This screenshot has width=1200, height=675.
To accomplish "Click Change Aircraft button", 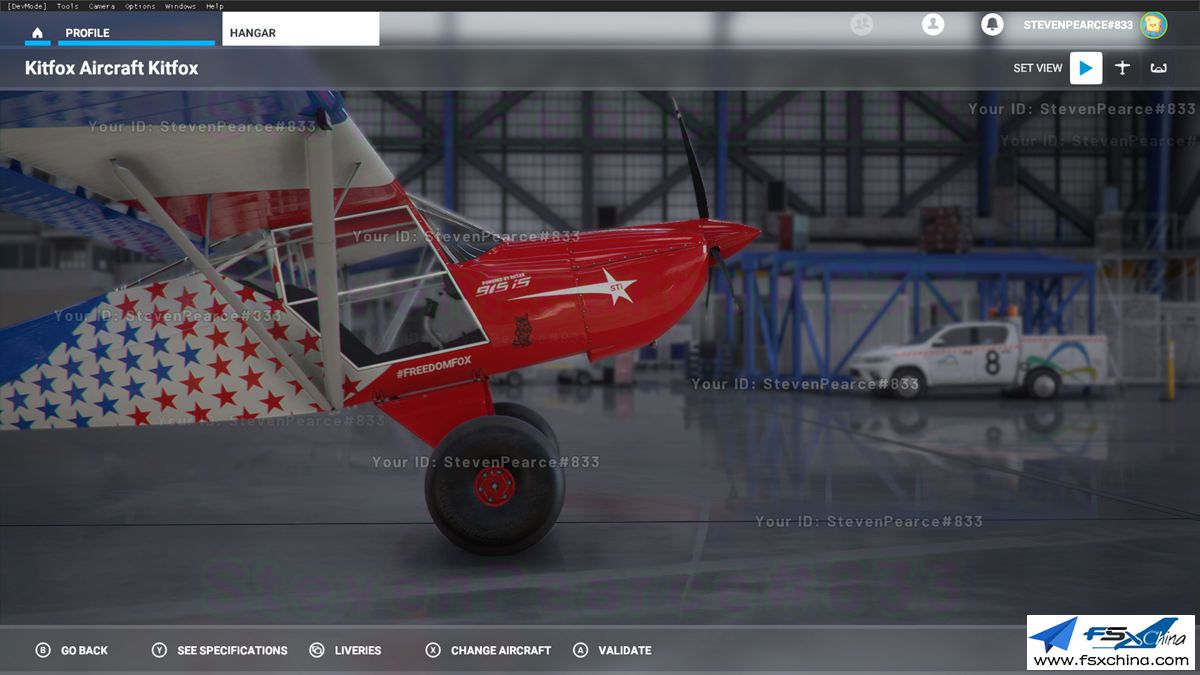I will point(489,650).
